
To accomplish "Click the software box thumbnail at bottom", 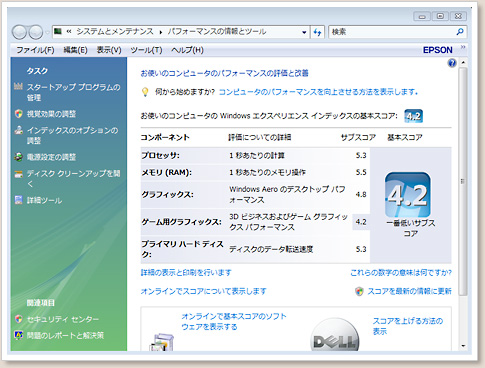I will click(162, 342).
